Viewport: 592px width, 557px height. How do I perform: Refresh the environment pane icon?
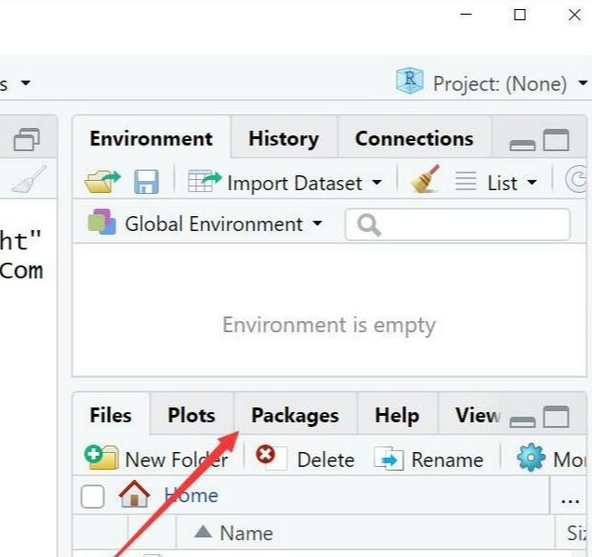pyautogui.click(x=577, y=179)
